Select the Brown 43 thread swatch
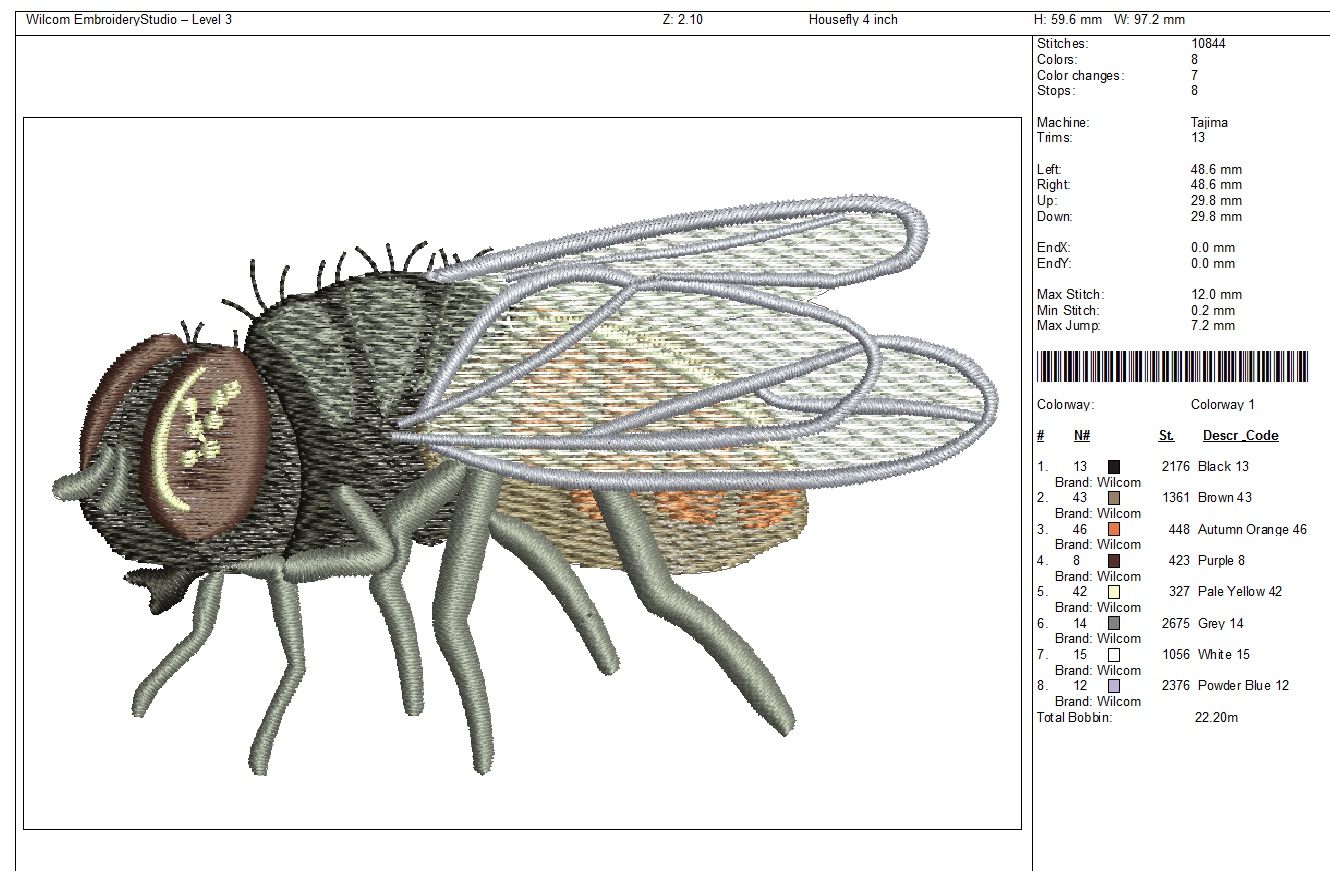This screenshot has height=871, width=1330. (x=1114, y=498)
